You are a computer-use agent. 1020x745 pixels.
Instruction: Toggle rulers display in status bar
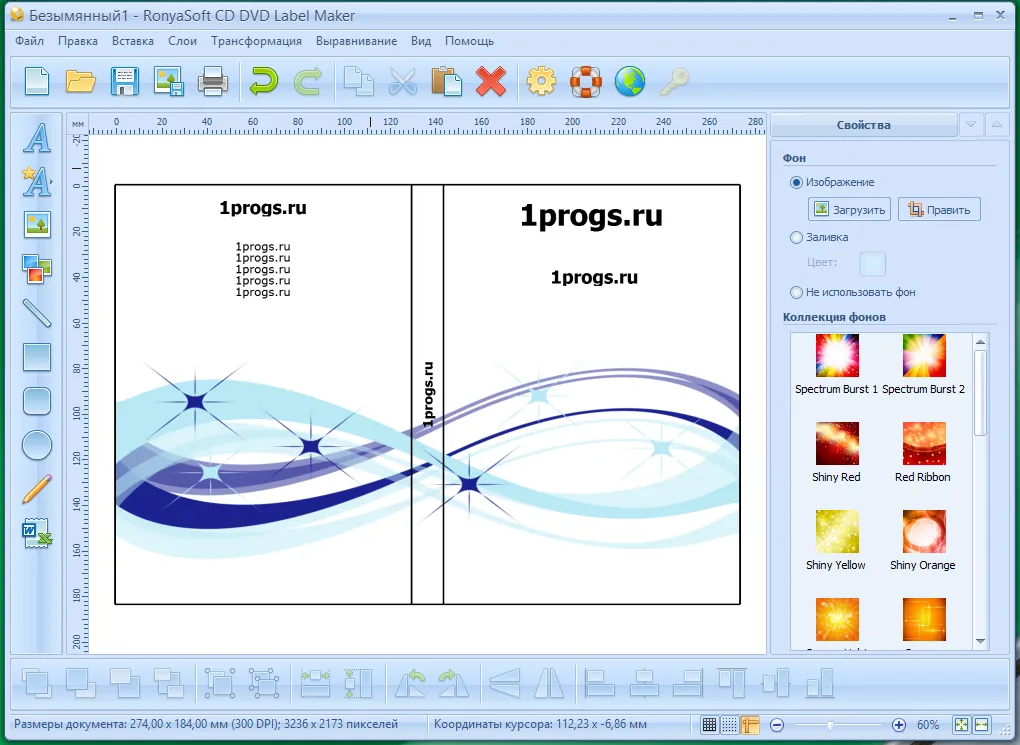point(750,725)
